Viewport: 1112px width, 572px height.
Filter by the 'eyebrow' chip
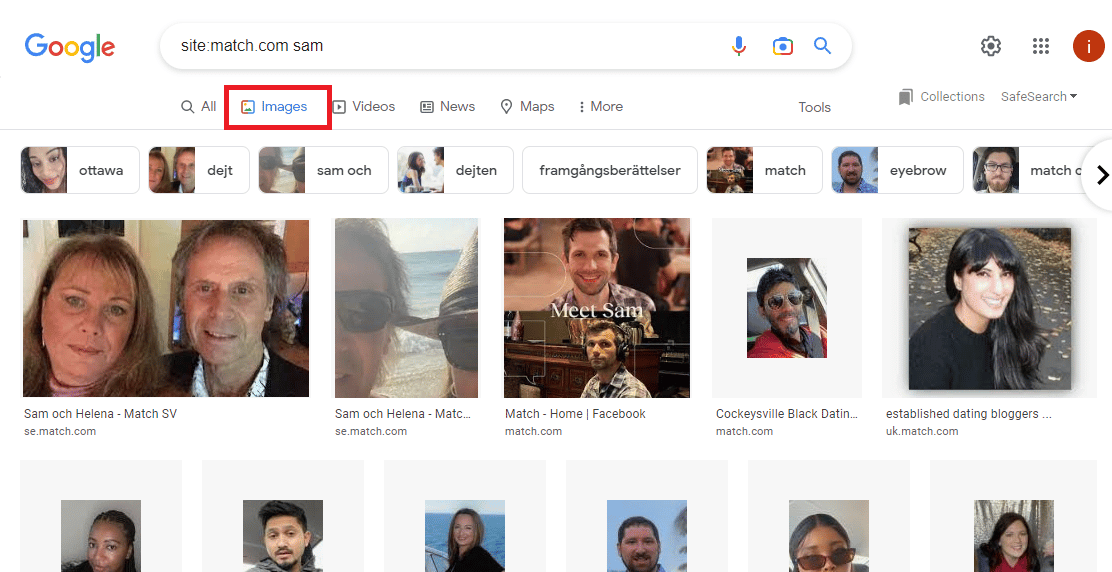coord(897,170)
